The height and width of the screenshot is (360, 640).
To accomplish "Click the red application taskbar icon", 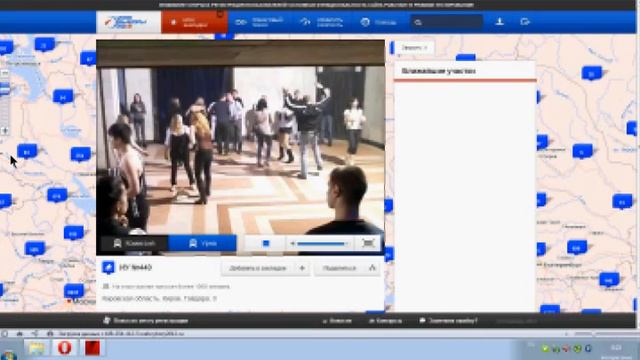I will pos(92,348).
